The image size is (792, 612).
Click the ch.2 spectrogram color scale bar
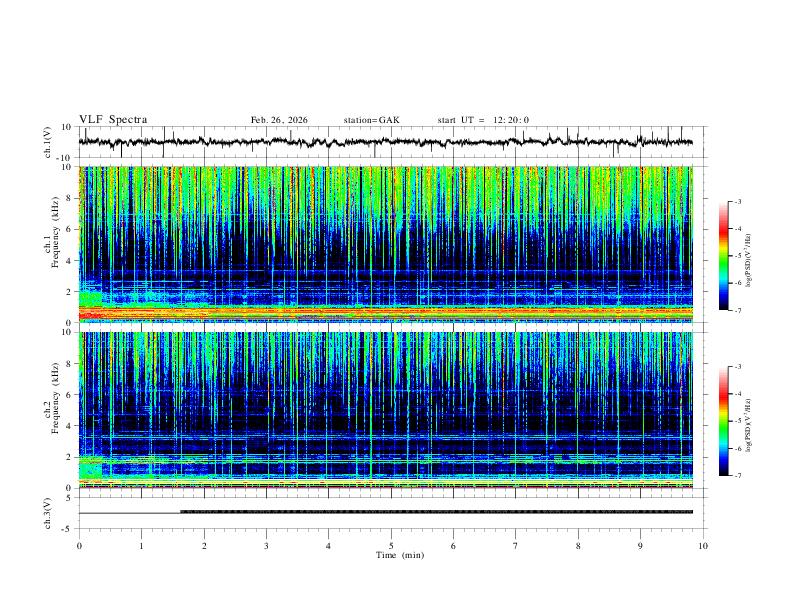click(723, 421)
